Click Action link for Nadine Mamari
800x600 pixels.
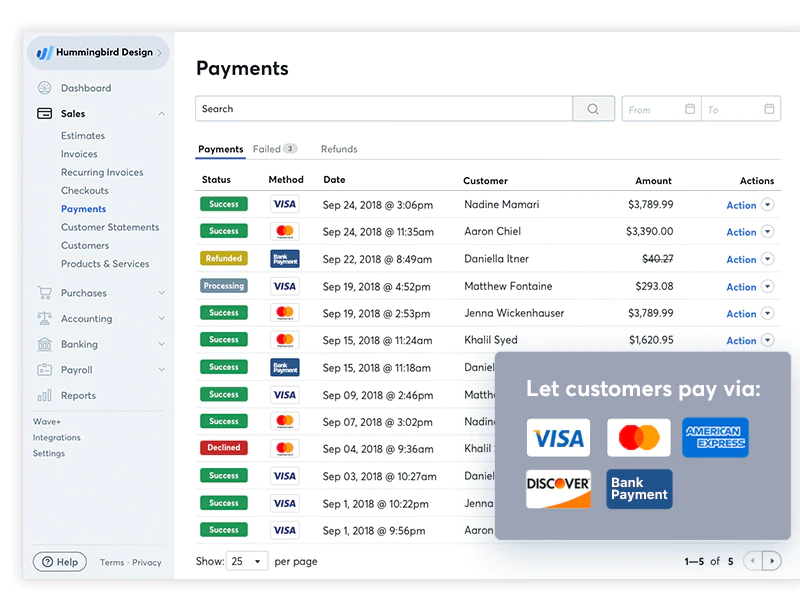pyautogui.click(x=741, y=205)
